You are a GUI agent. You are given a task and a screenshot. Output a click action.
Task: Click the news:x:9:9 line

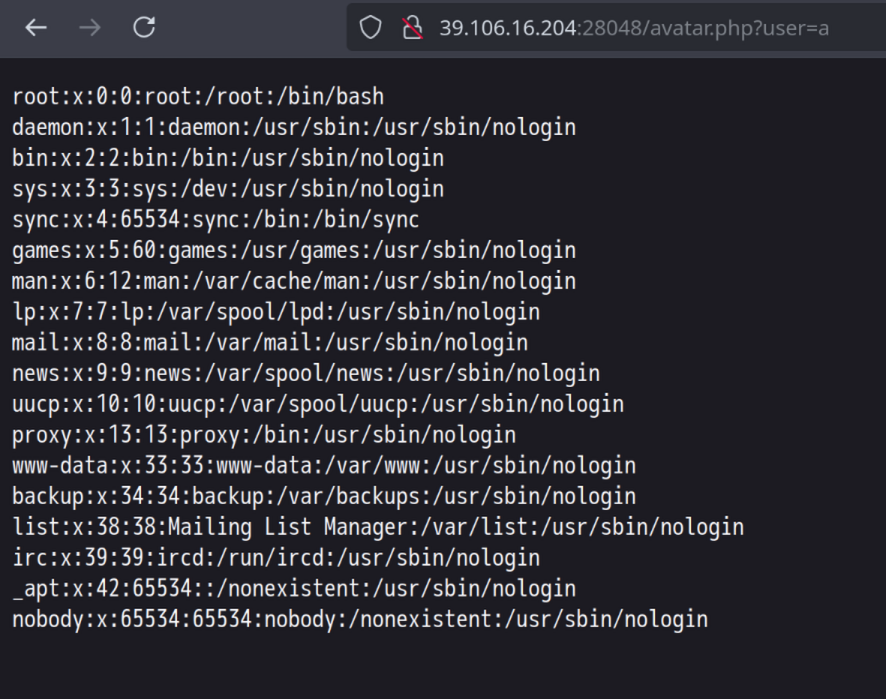point(306,374)
